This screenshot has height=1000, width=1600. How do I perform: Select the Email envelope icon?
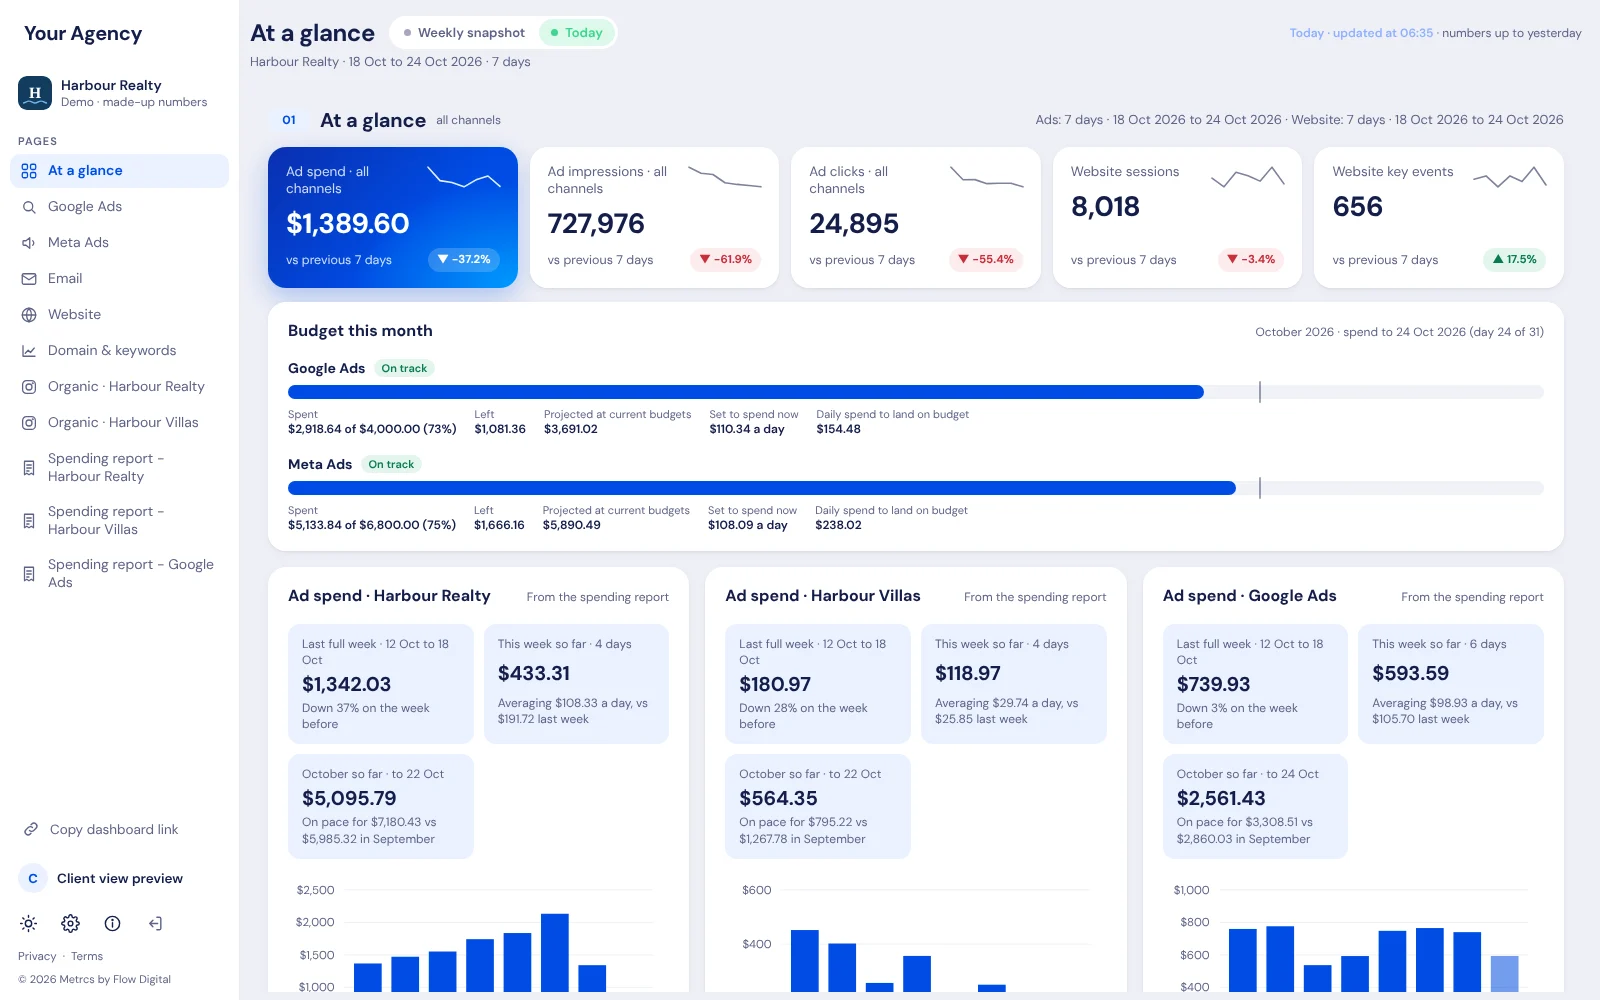29,279
